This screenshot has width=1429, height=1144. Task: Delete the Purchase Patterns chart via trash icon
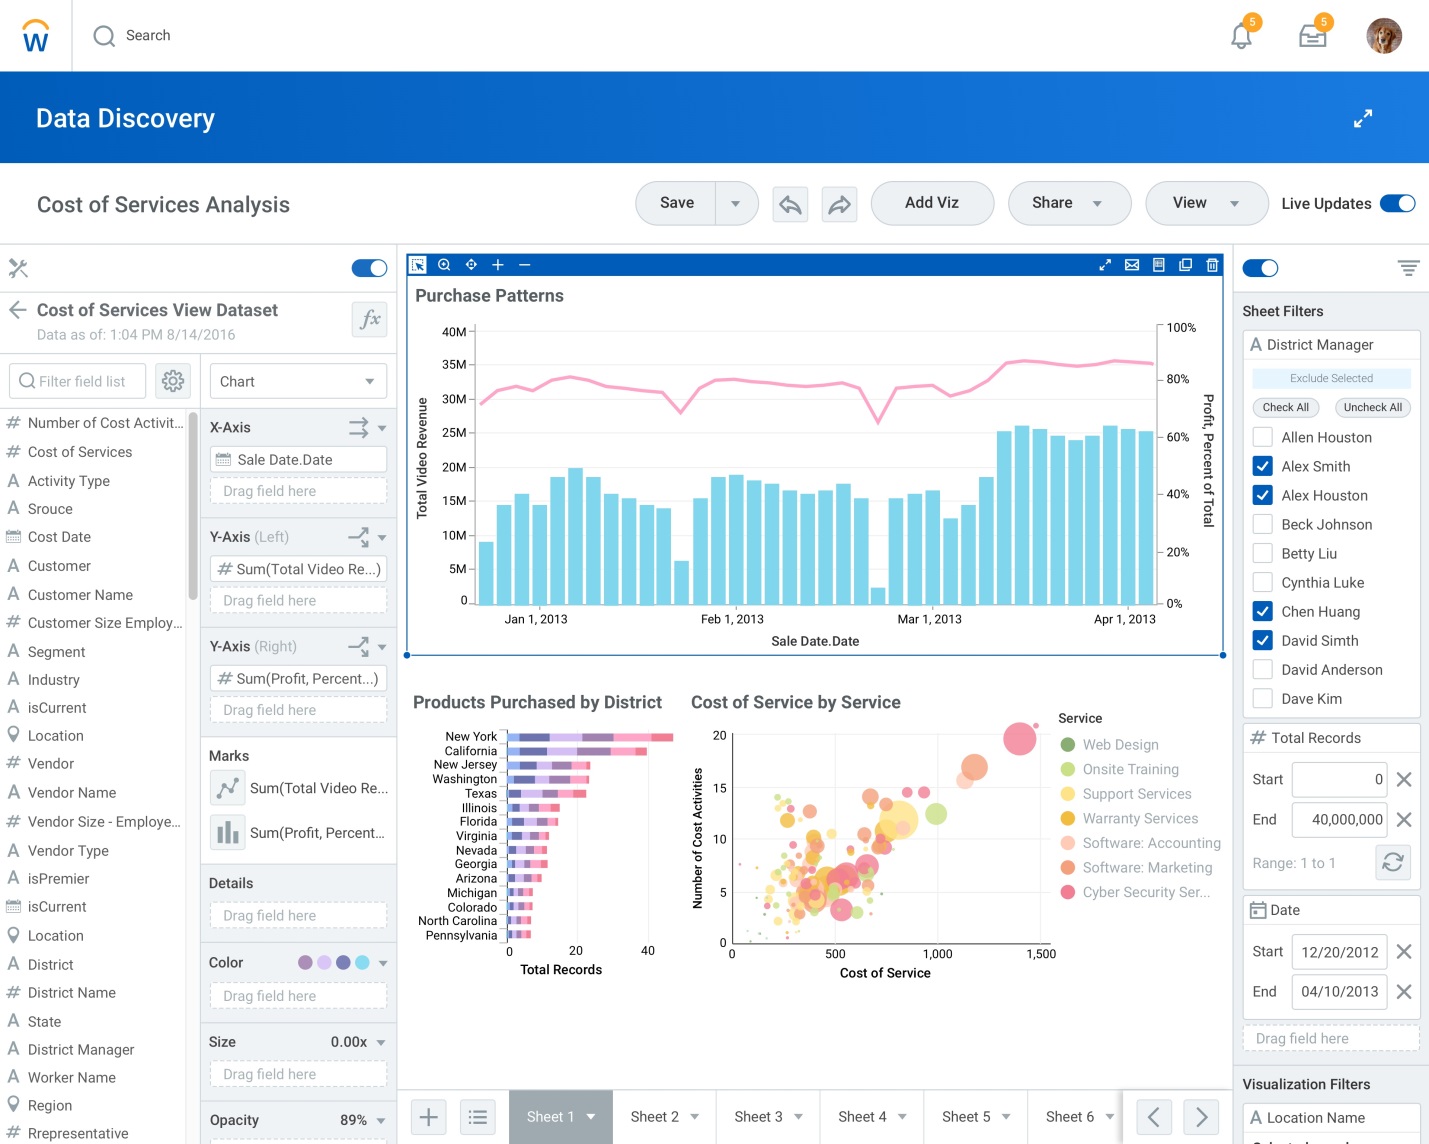pyautogui.click(x=1212, y=265)
